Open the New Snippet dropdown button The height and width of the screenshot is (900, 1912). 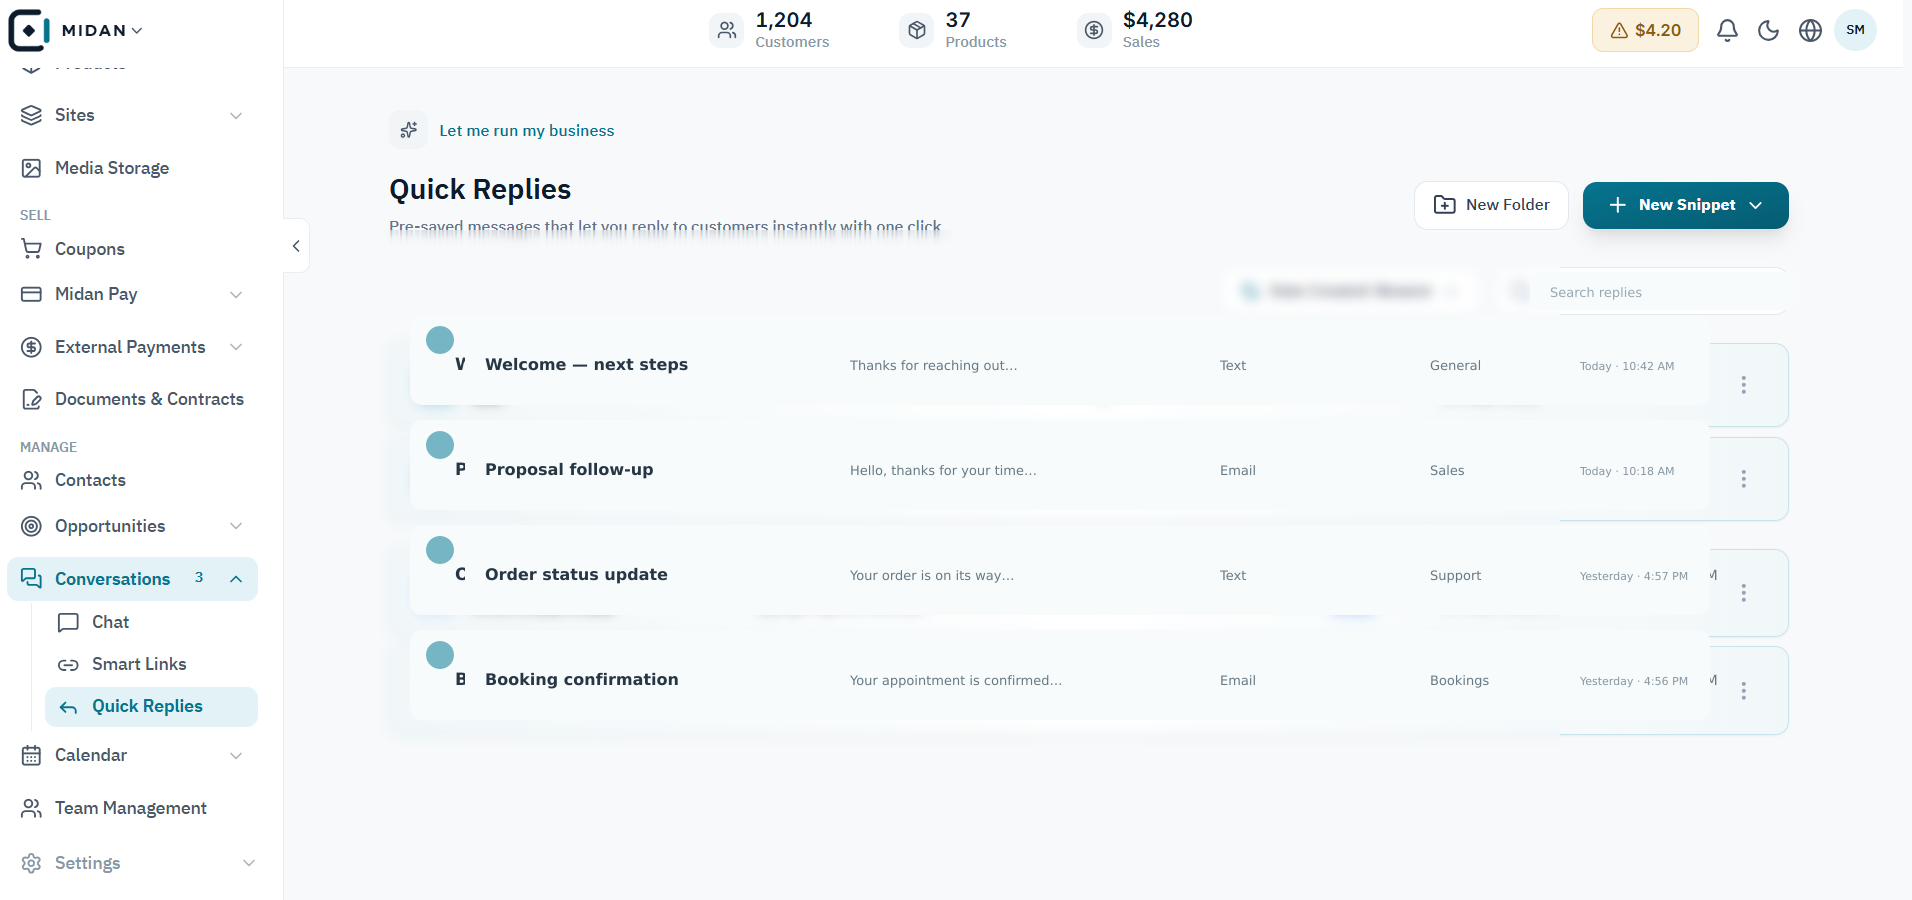(1685, 205)
